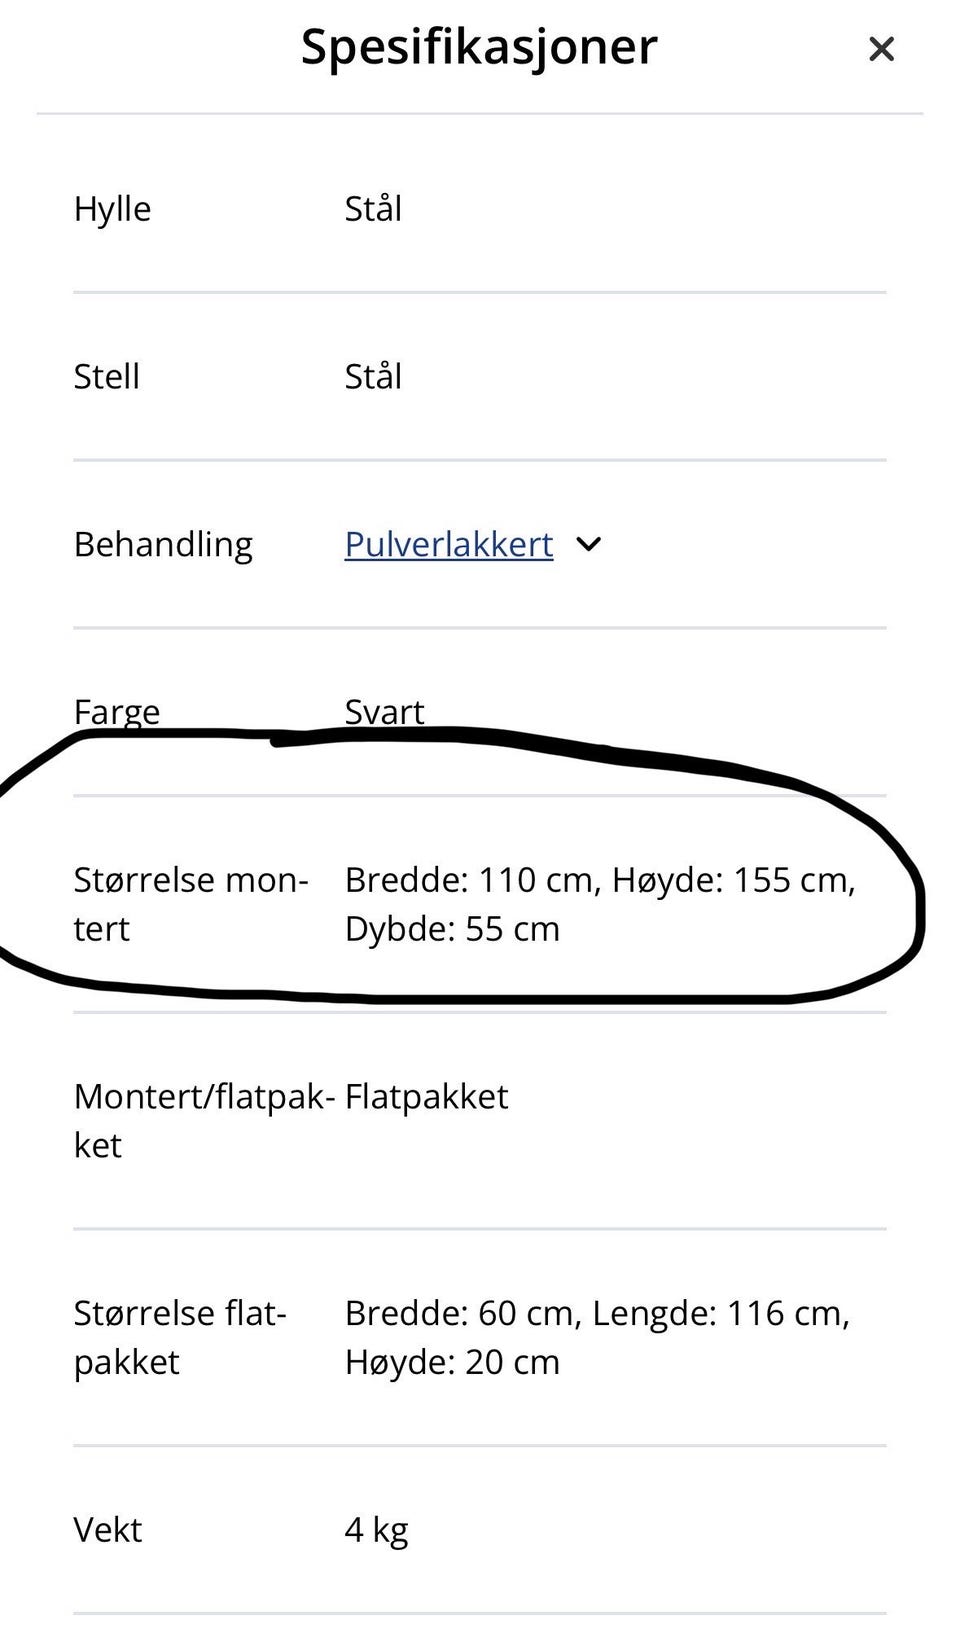Click the Farge label
Image resolution: width=960 pixels, height=1646 pixels.
tap(116, 713)
